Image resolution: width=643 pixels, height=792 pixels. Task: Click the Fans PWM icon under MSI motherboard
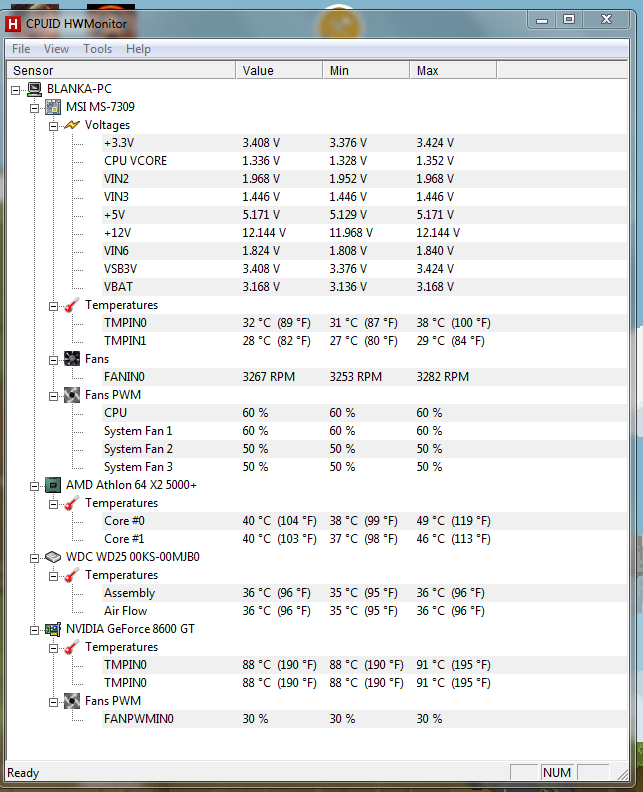[x=71, y=395]
